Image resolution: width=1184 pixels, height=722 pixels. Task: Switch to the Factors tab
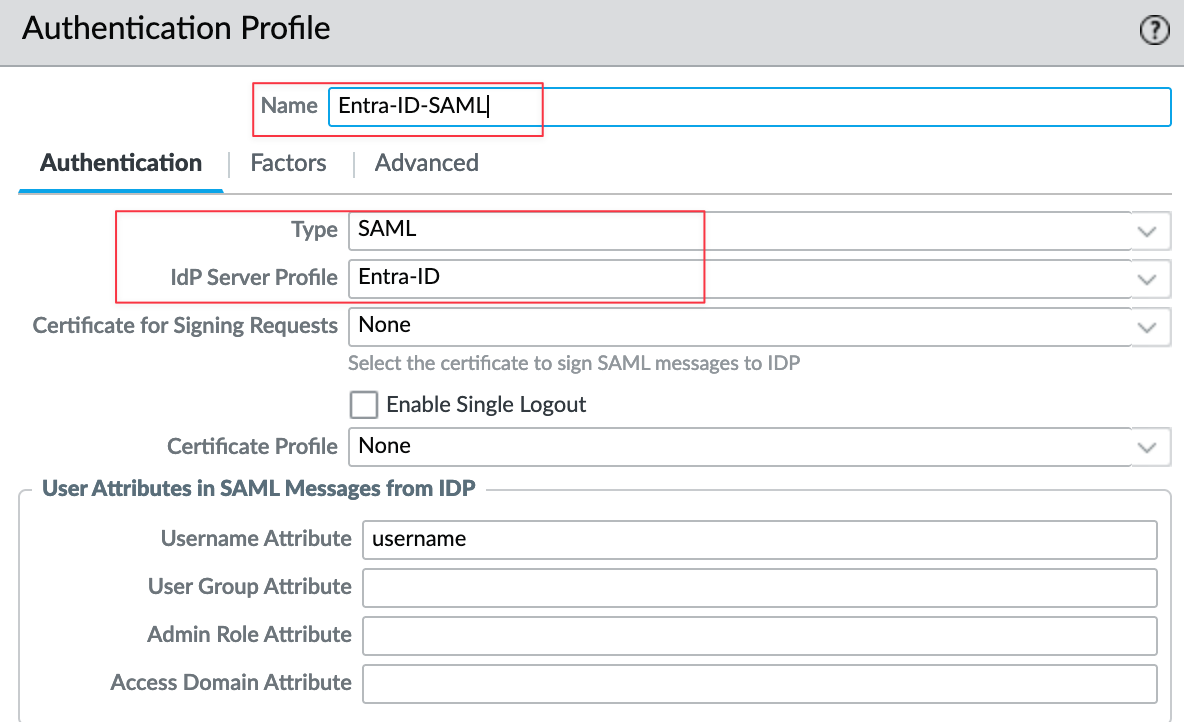tap(288, 162)
